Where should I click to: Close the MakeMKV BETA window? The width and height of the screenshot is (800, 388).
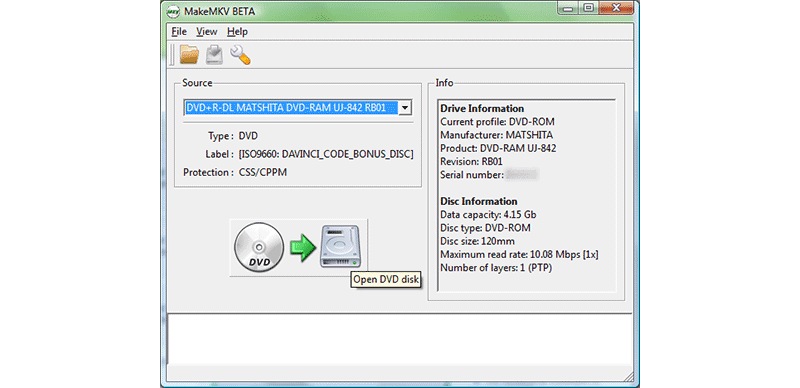pyautogui.click(x=615, y=8)
